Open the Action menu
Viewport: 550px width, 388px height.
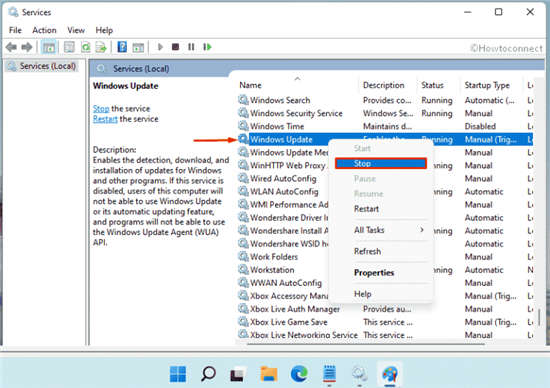coord(44,30)
